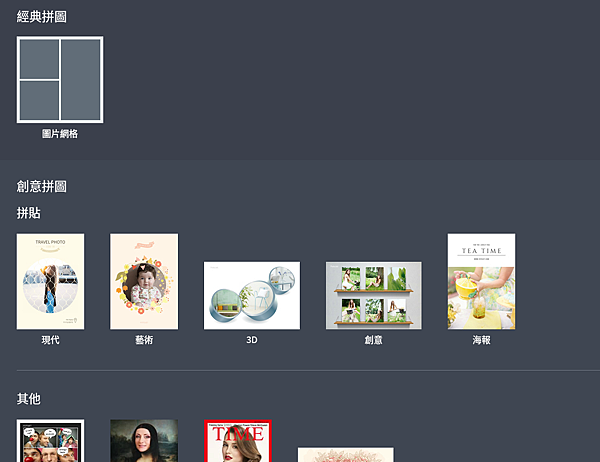Image resolution: width=600 pixels, height=462 pixels.
Task: Select the 圖片網格 grid layout thumbnail
Action: pyautogui.click(x=60, y=80)
